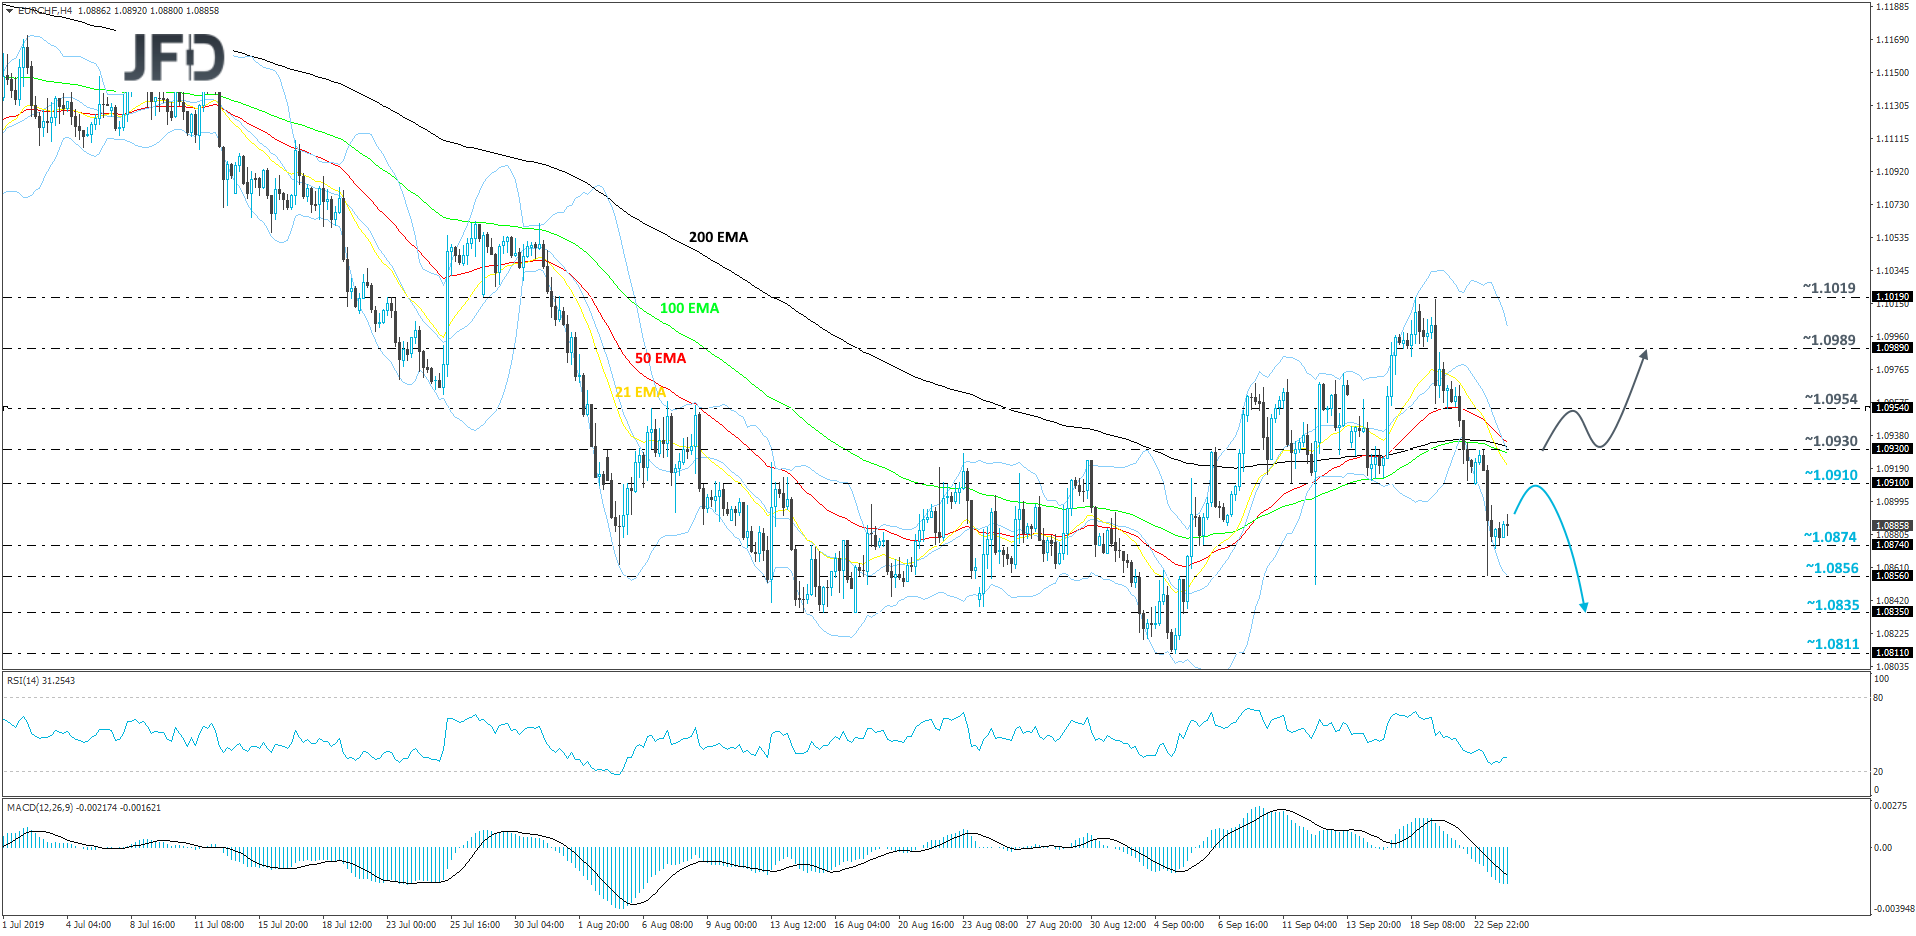Click the 1.08110 price tag on the axis
Viewport: 1916px width, 936px height.
1892,653
